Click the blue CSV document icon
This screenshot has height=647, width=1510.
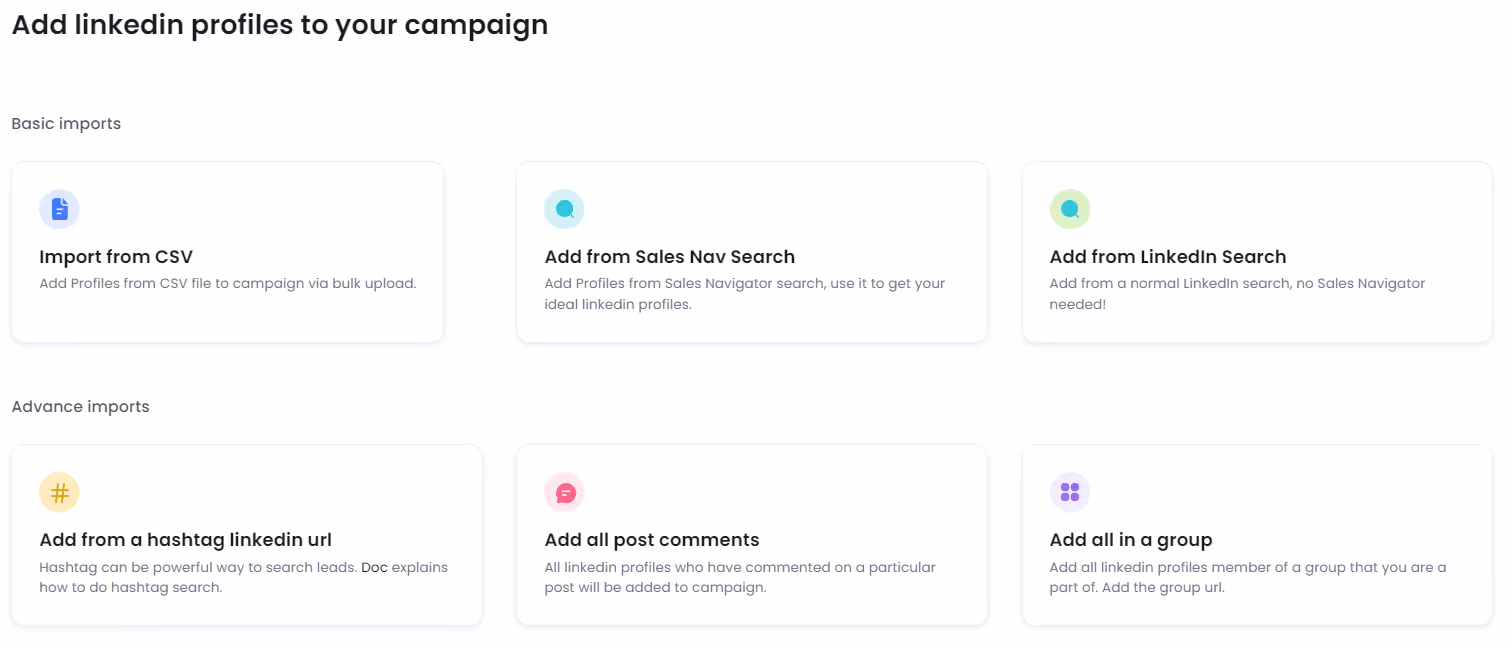[x=59, y=209]
